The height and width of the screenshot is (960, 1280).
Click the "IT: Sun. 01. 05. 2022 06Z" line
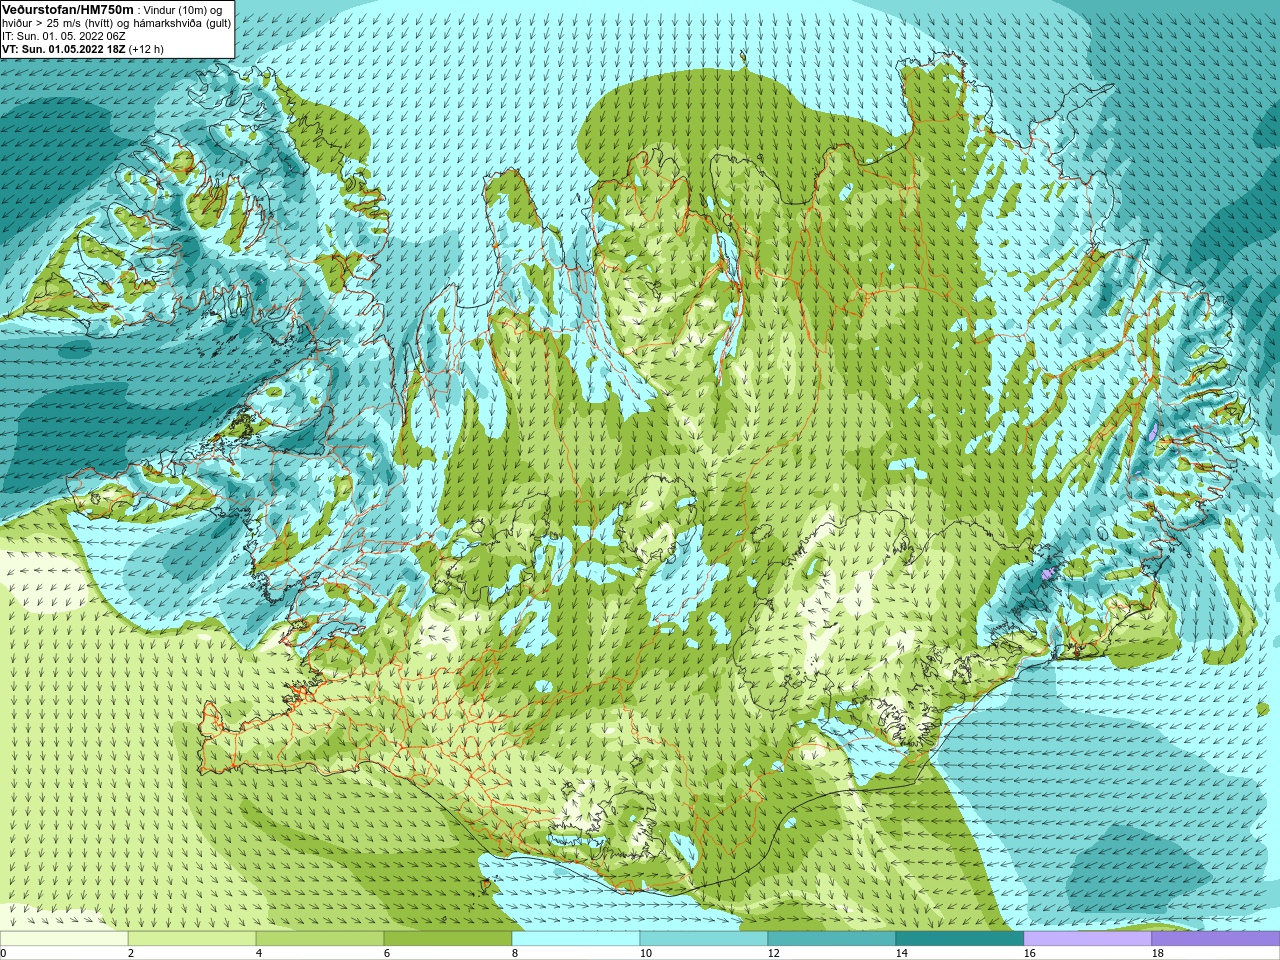pyautogui.click(x=64, y=36)
